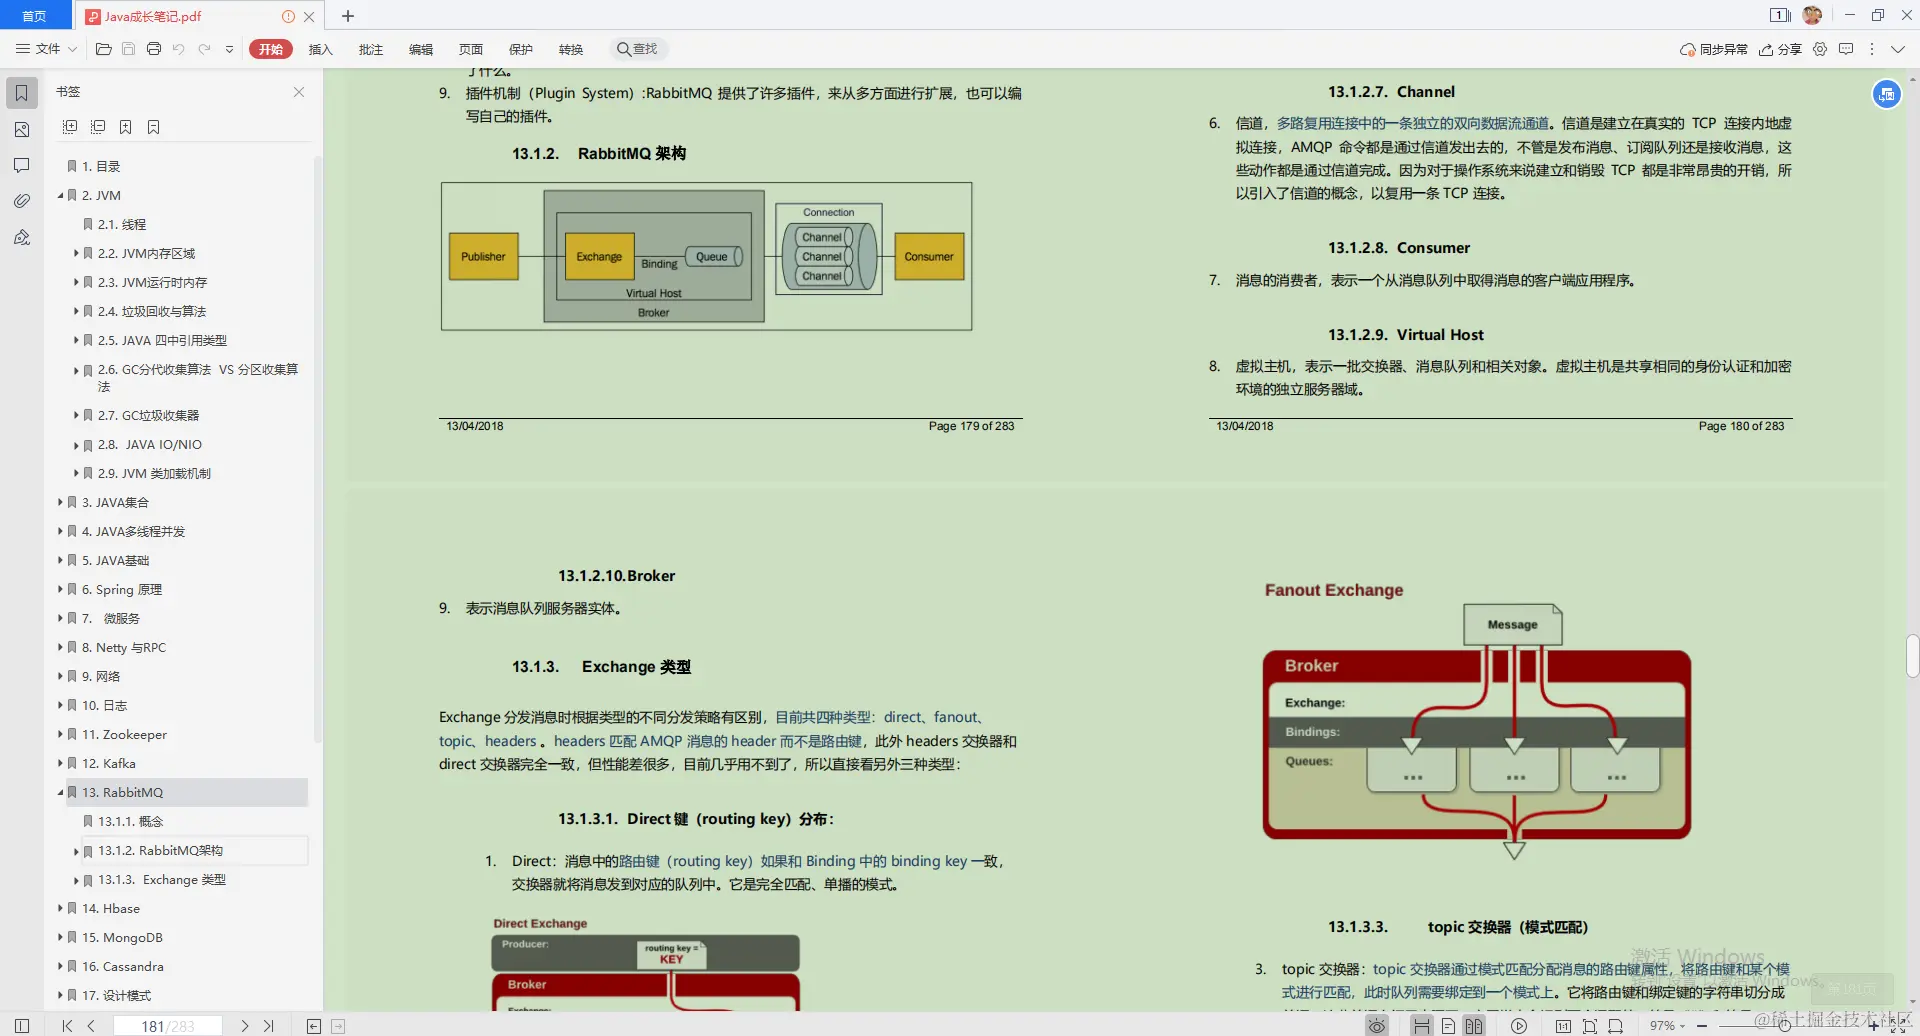The image size is (1920, 1036).
Task: Open the settings gear icon at top right
Action: (x=1820, y=49)
